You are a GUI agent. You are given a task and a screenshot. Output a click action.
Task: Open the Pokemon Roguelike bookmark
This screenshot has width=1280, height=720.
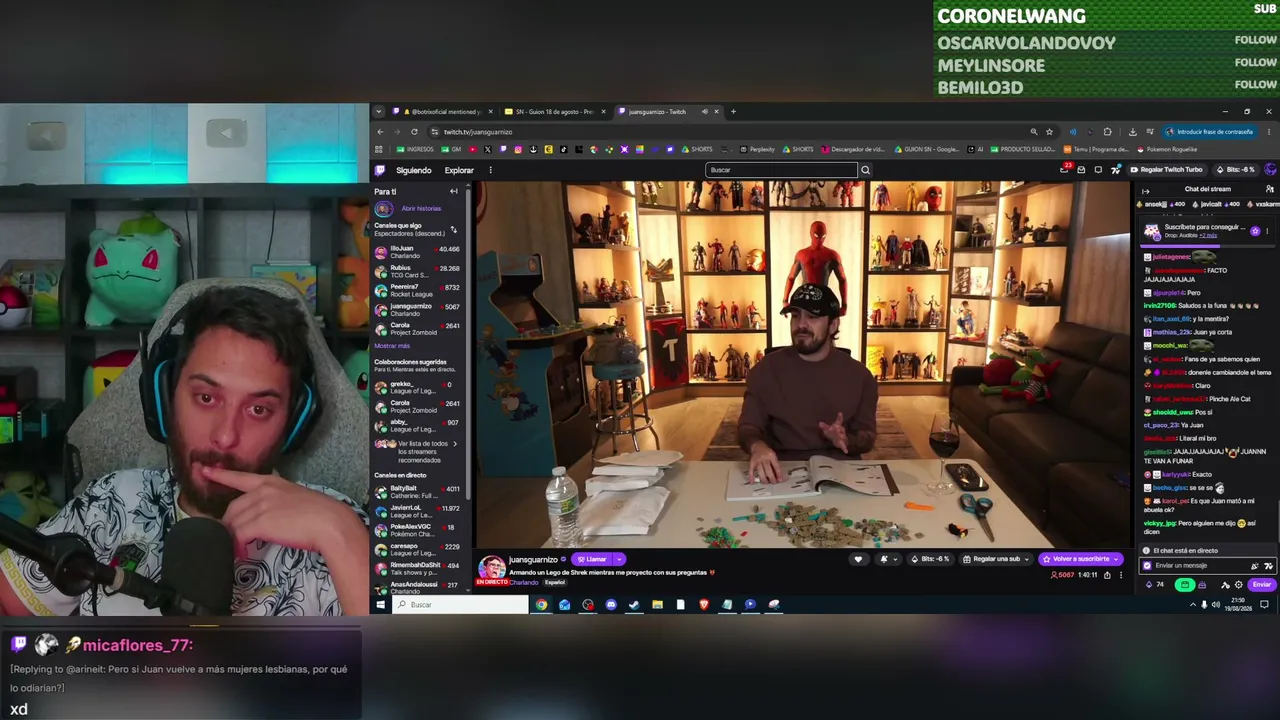[x=1167, y=150]
